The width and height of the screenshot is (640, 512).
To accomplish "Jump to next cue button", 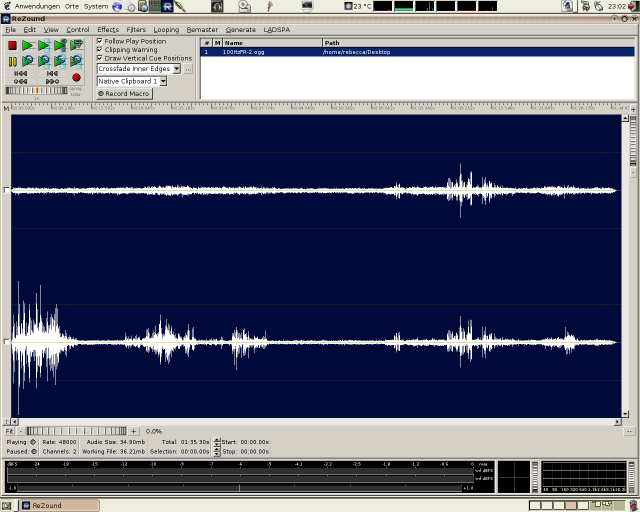I will coord(52,81).
